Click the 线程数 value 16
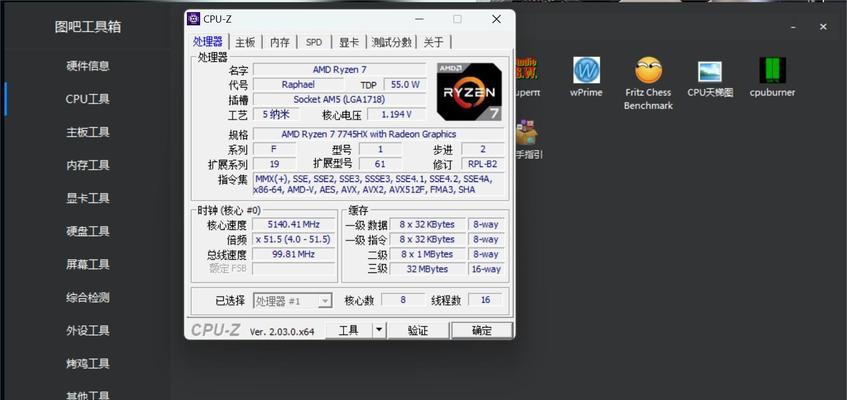 tap(485, 299)
